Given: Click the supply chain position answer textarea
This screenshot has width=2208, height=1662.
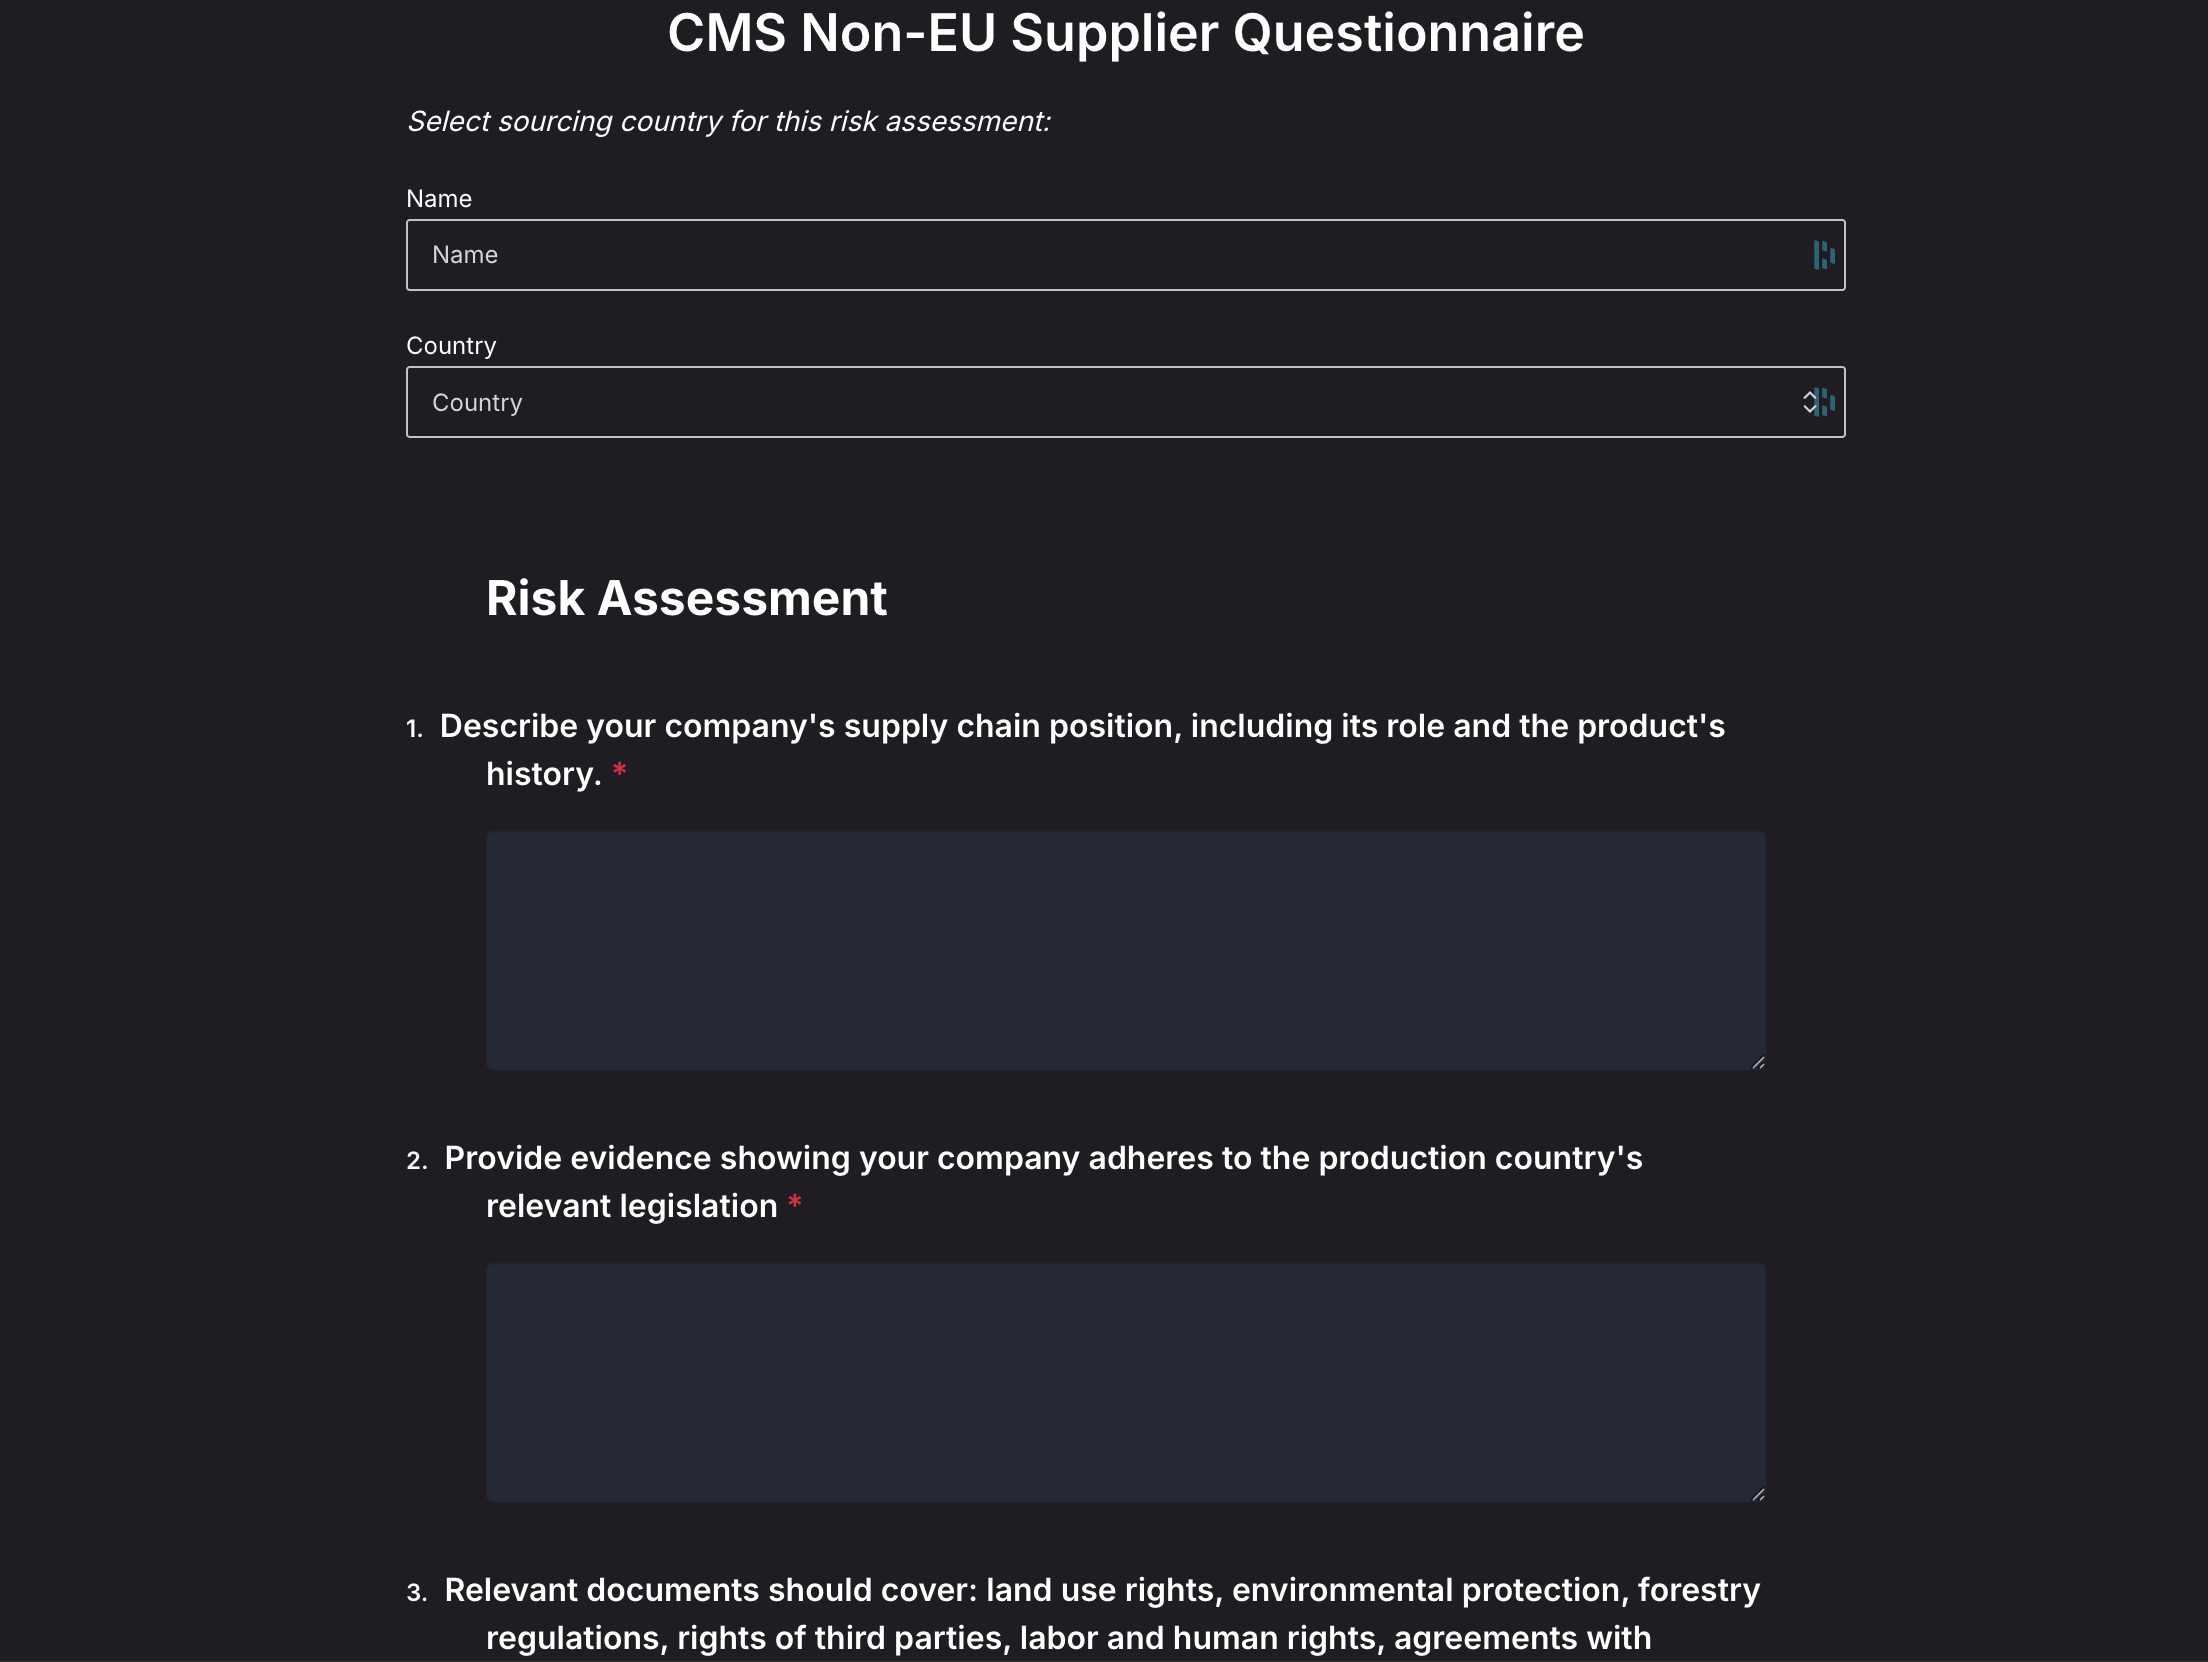Looking at the screenshot, I should (x=1125, y=949).
